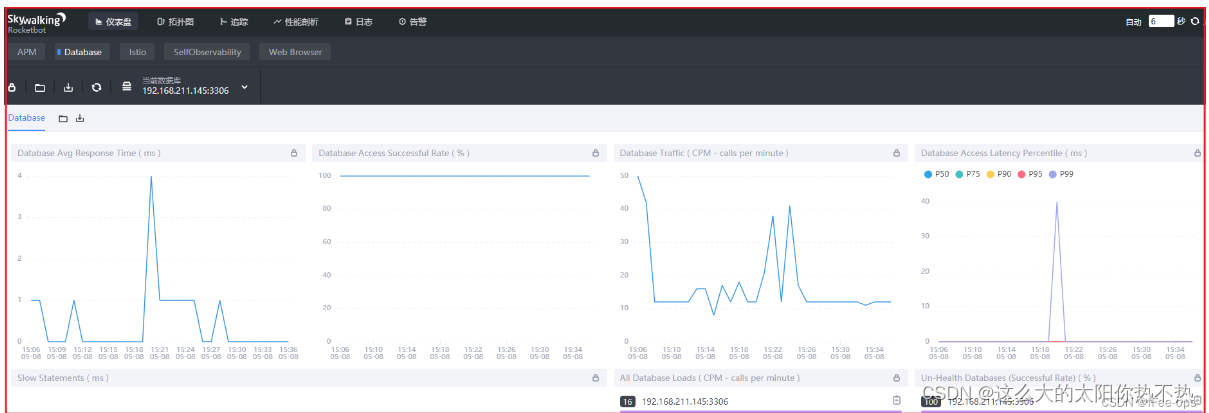
Task: Click the top-right refresh icon
Action: pos(1194,21)
